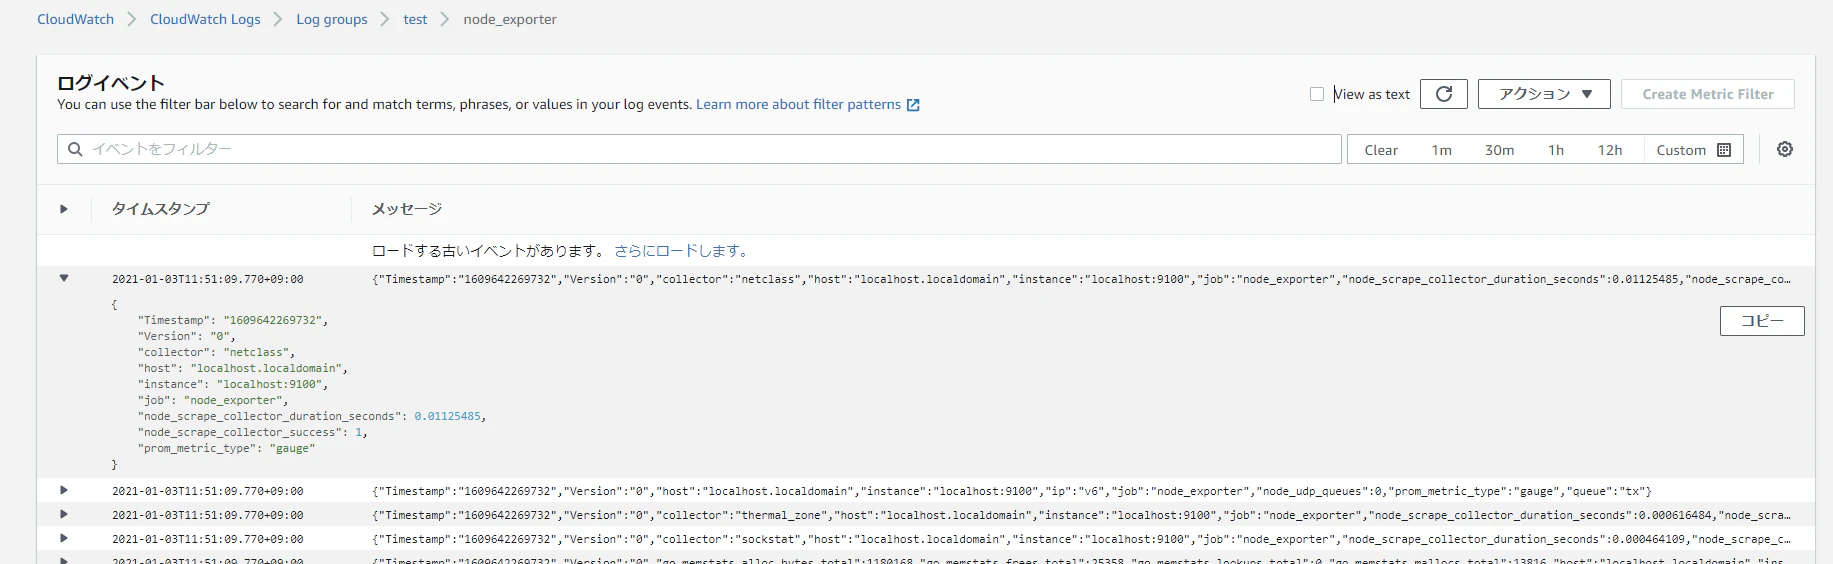
Task: Click the "host": "localhost.localdomain" JSON line
Action: [x=243, y=368]
